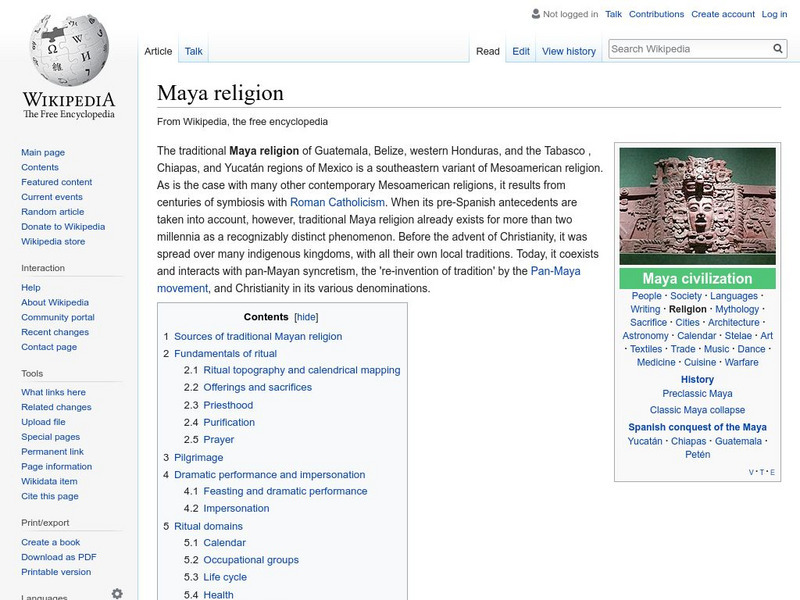Open Warfare in the infobox

(x=741, y=362)
